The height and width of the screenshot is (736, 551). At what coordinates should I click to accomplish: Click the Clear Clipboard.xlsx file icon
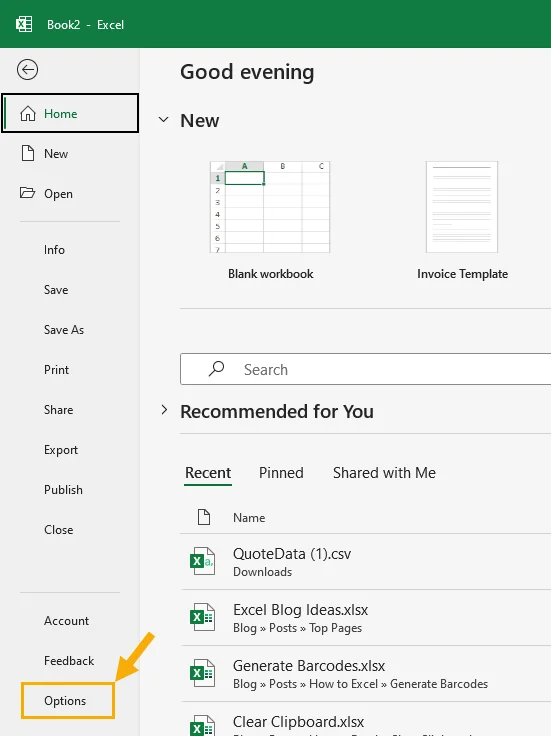click(202, 725)
